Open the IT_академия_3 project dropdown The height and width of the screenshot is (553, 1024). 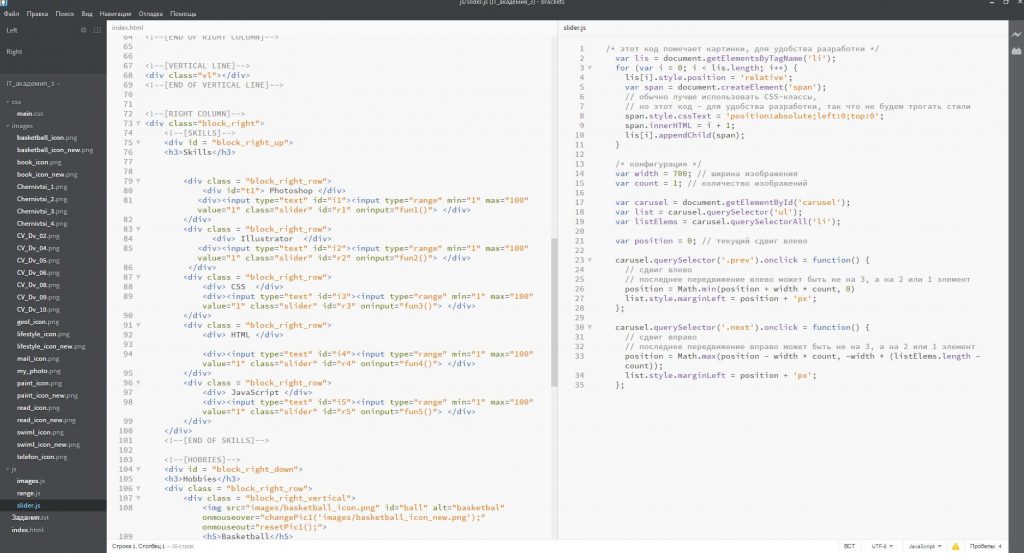pyautogui.click(x=33, y=84)
